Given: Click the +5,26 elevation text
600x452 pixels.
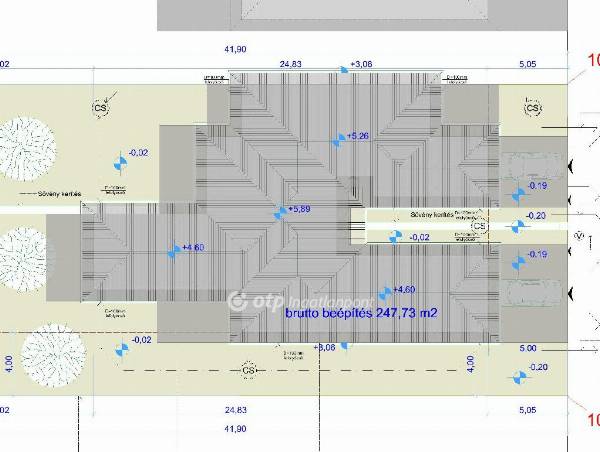Looking at the screenshot, I should coord(358,136).
